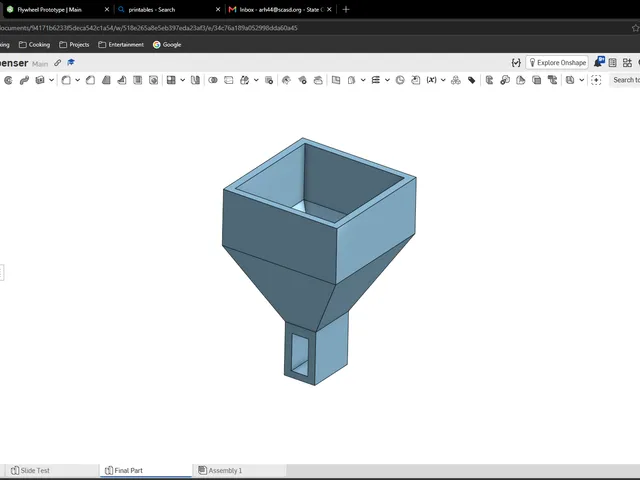Open the Google bookmark
The height and width of the screenshot is (480, 640).
167,44
